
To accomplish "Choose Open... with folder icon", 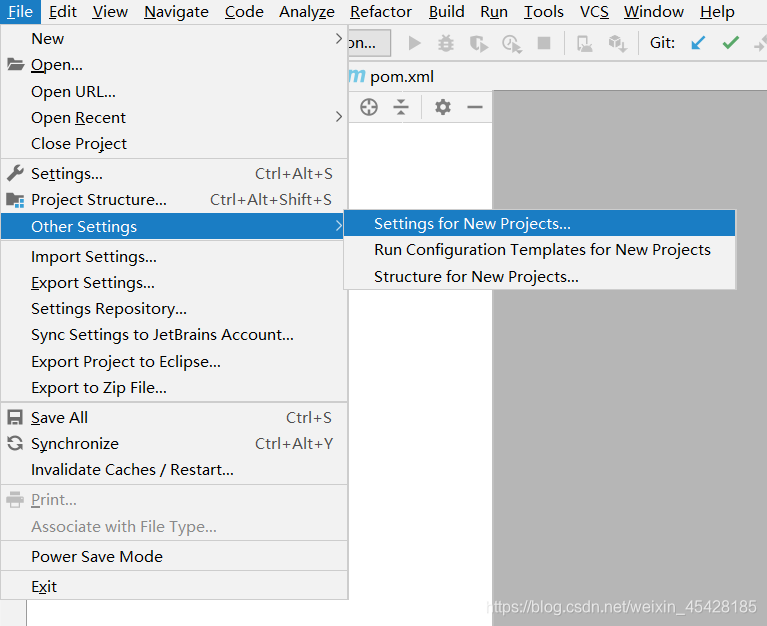I will 174,65.
